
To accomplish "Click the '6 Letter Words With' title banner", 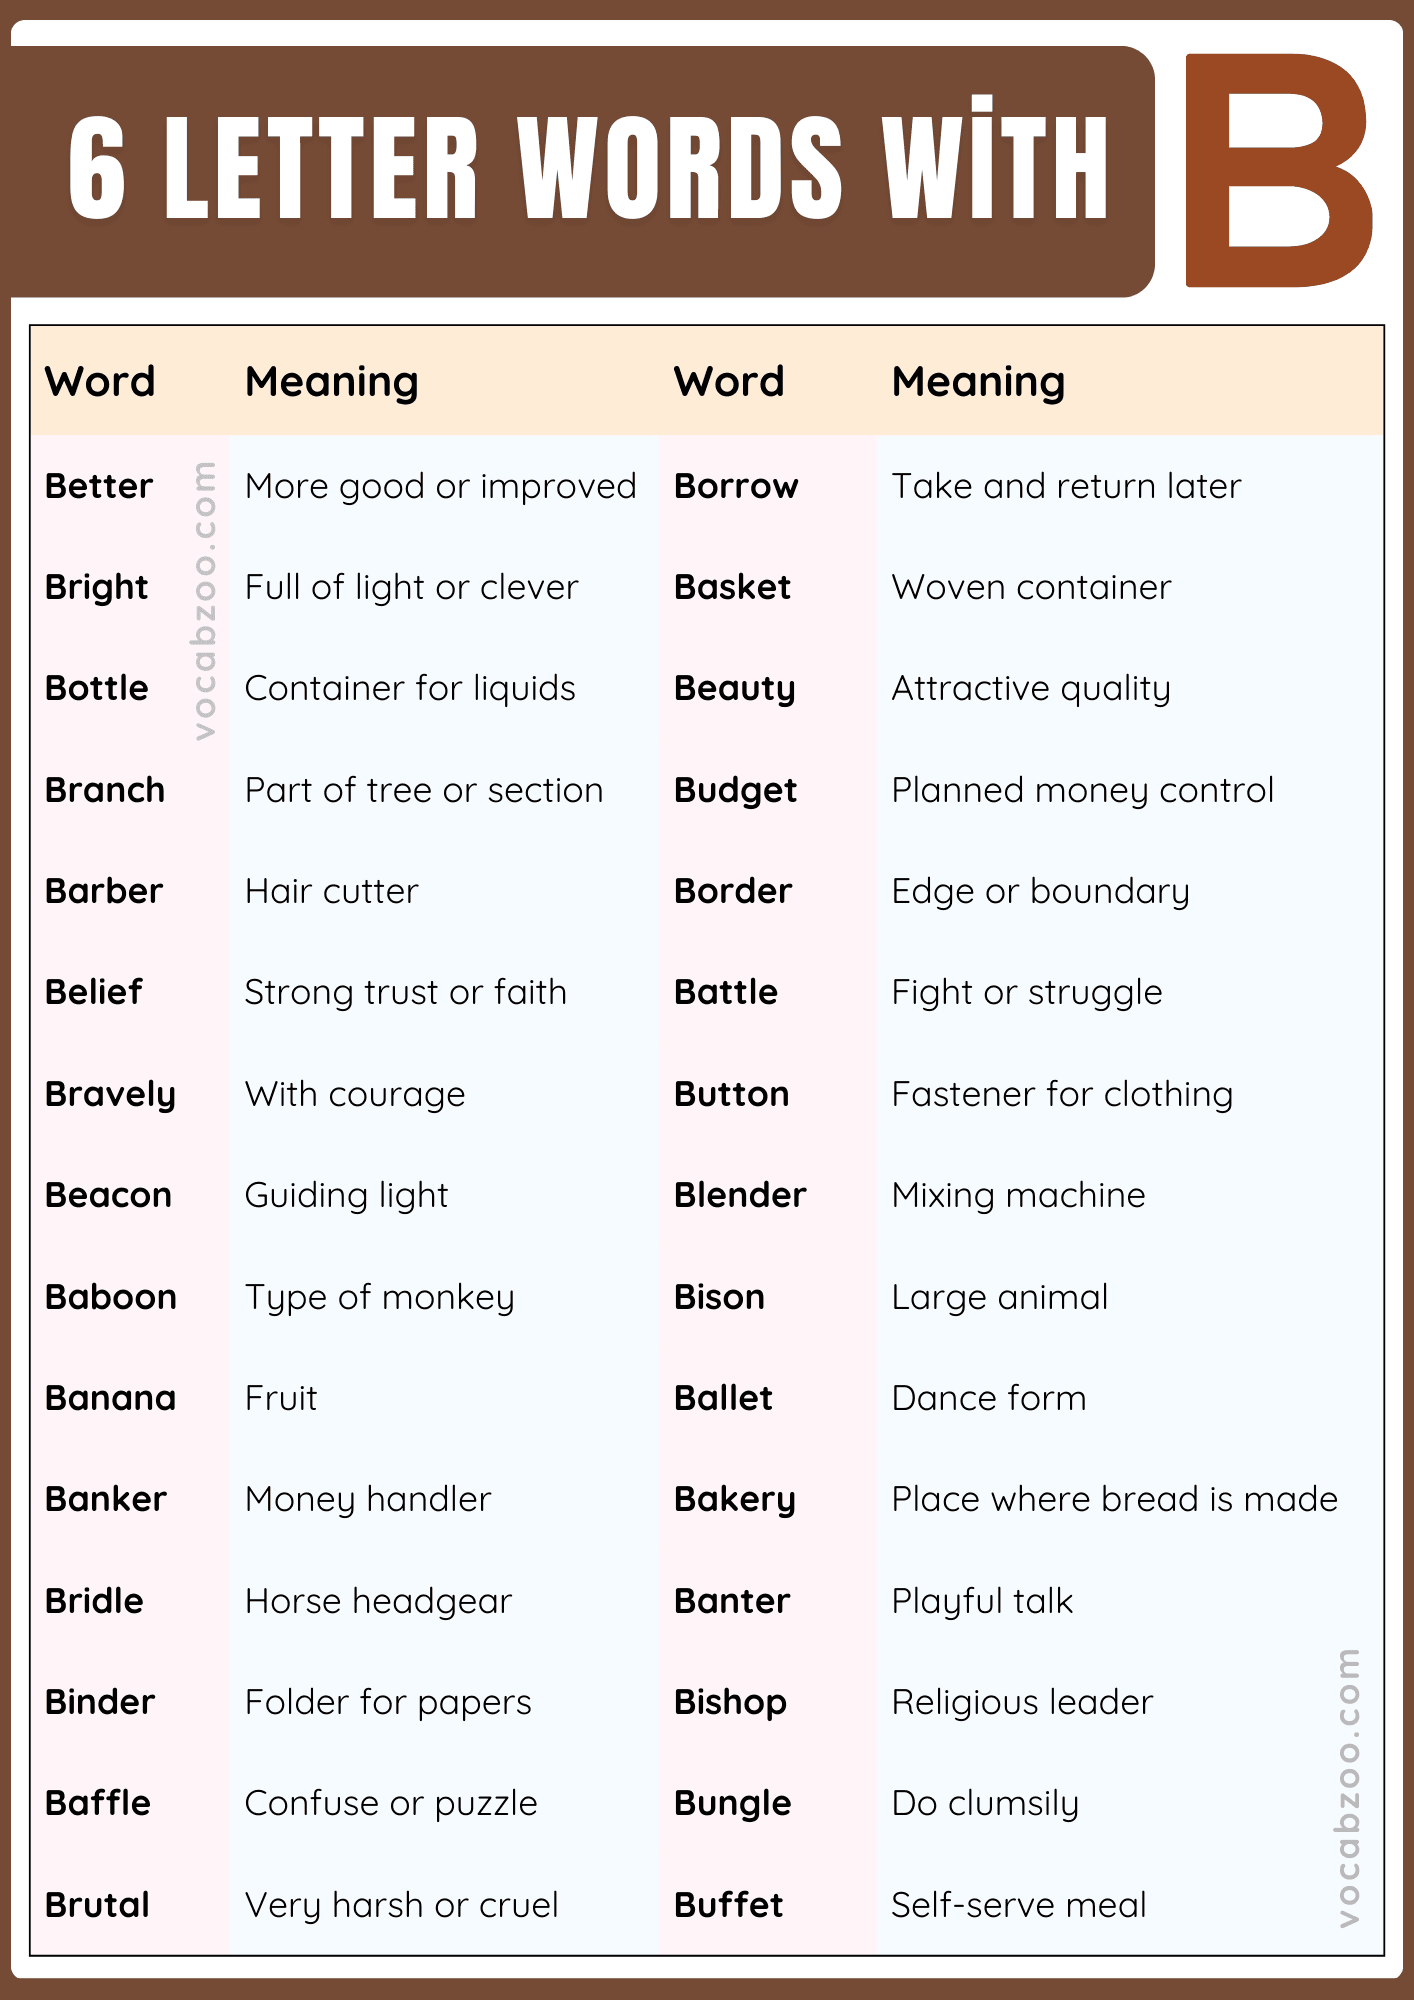I will 588,168.
